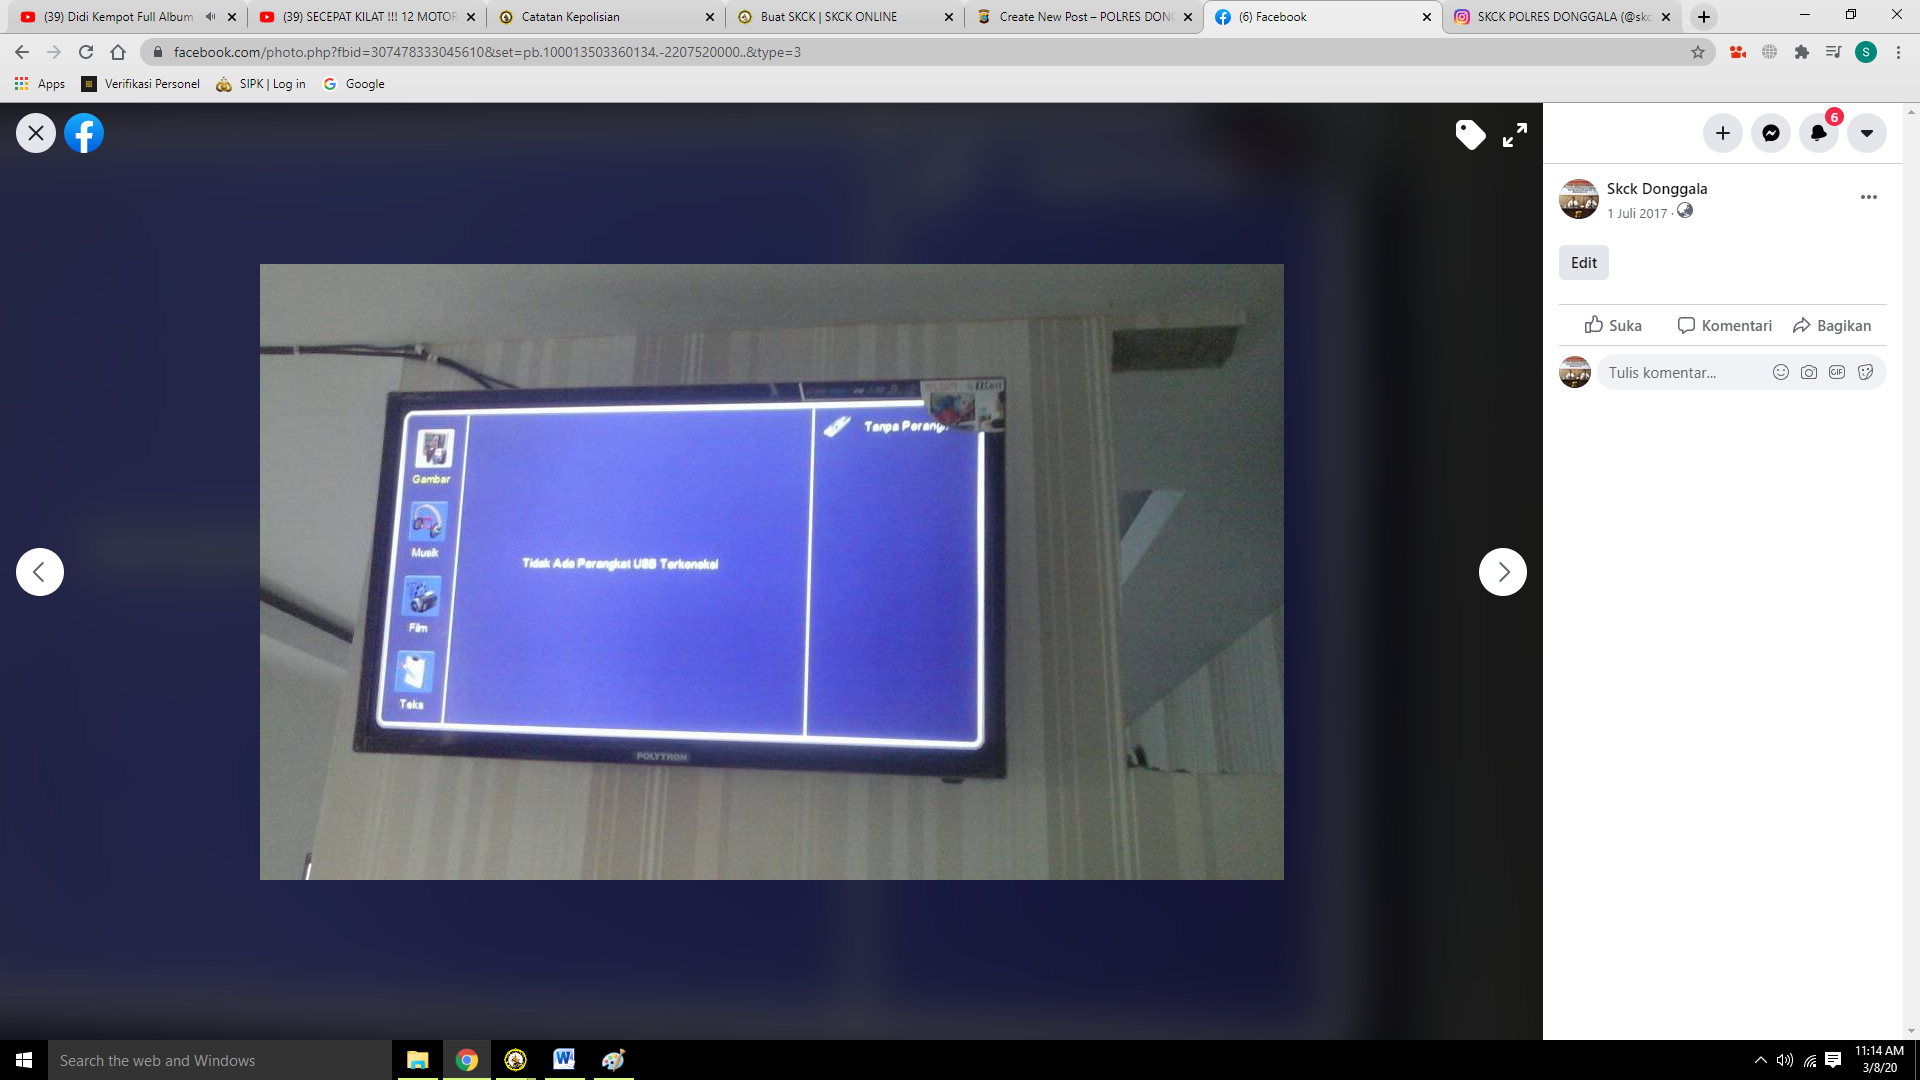Click Bagikan to share the photo

pos(1831,326)
